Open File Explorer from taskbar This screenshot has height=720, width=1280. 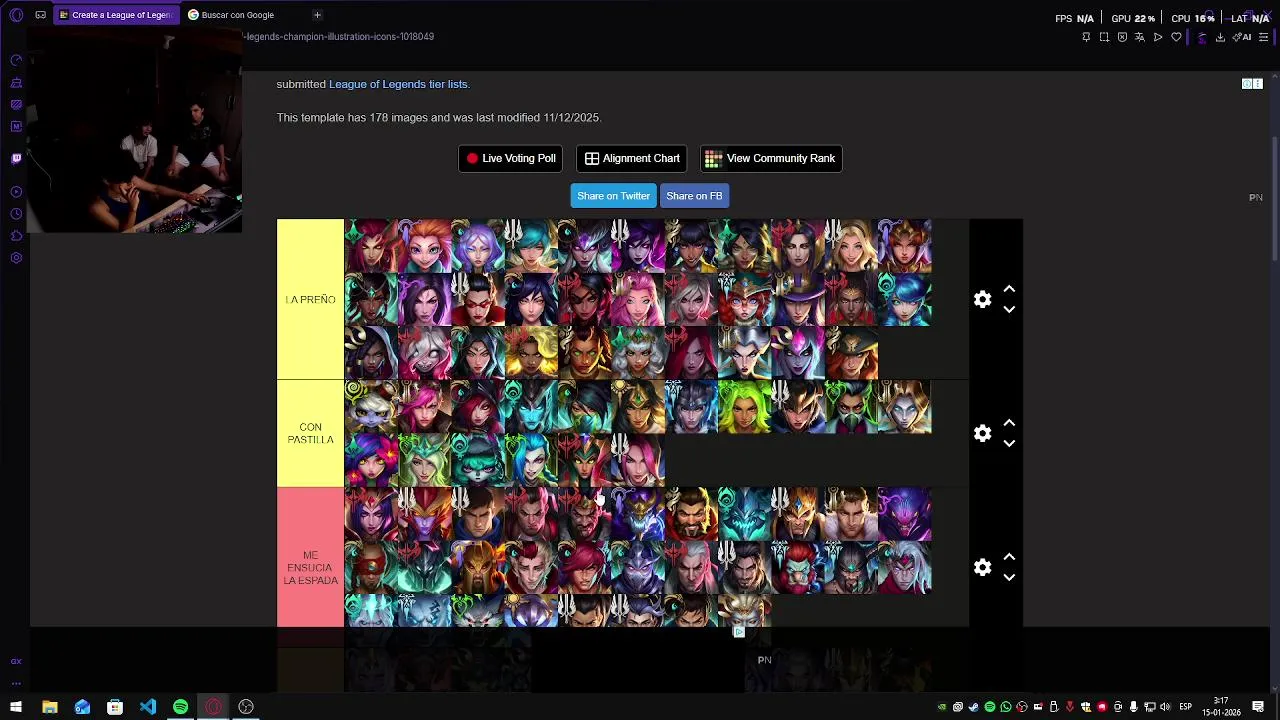tap(49, 707)
